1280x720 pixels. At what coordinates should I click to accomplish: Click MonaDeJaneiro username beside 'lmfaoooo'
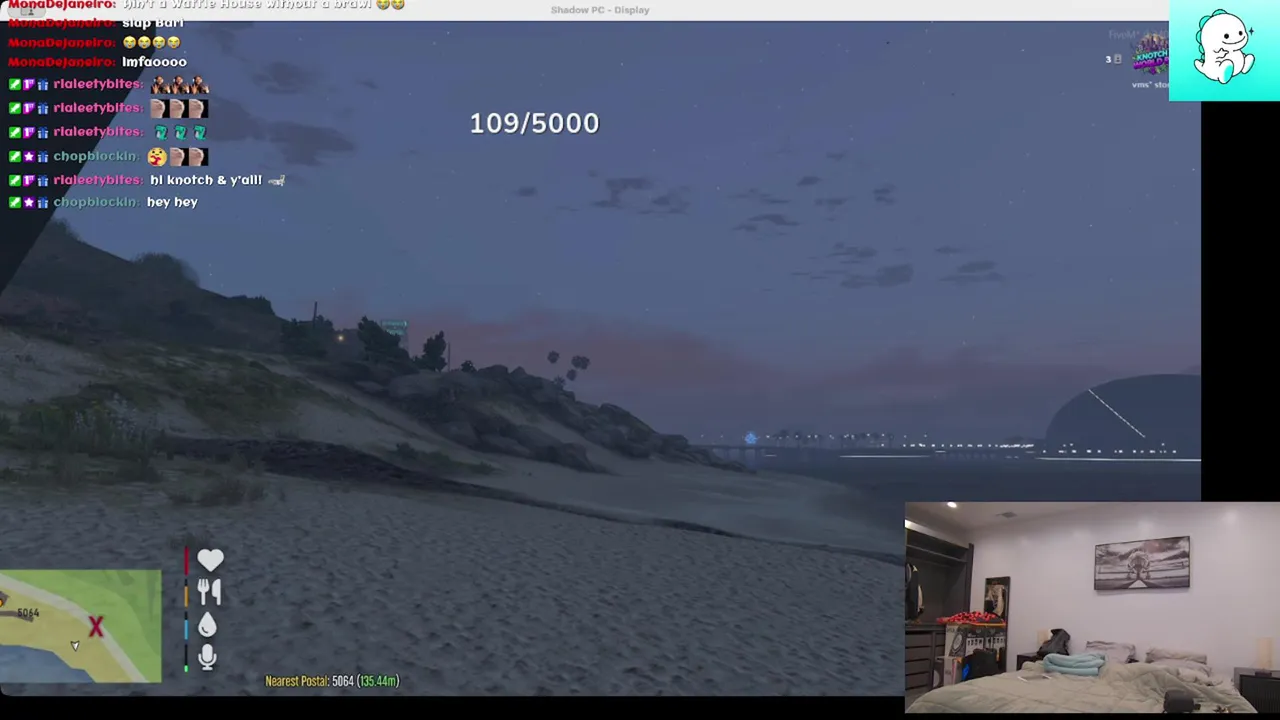62,62
